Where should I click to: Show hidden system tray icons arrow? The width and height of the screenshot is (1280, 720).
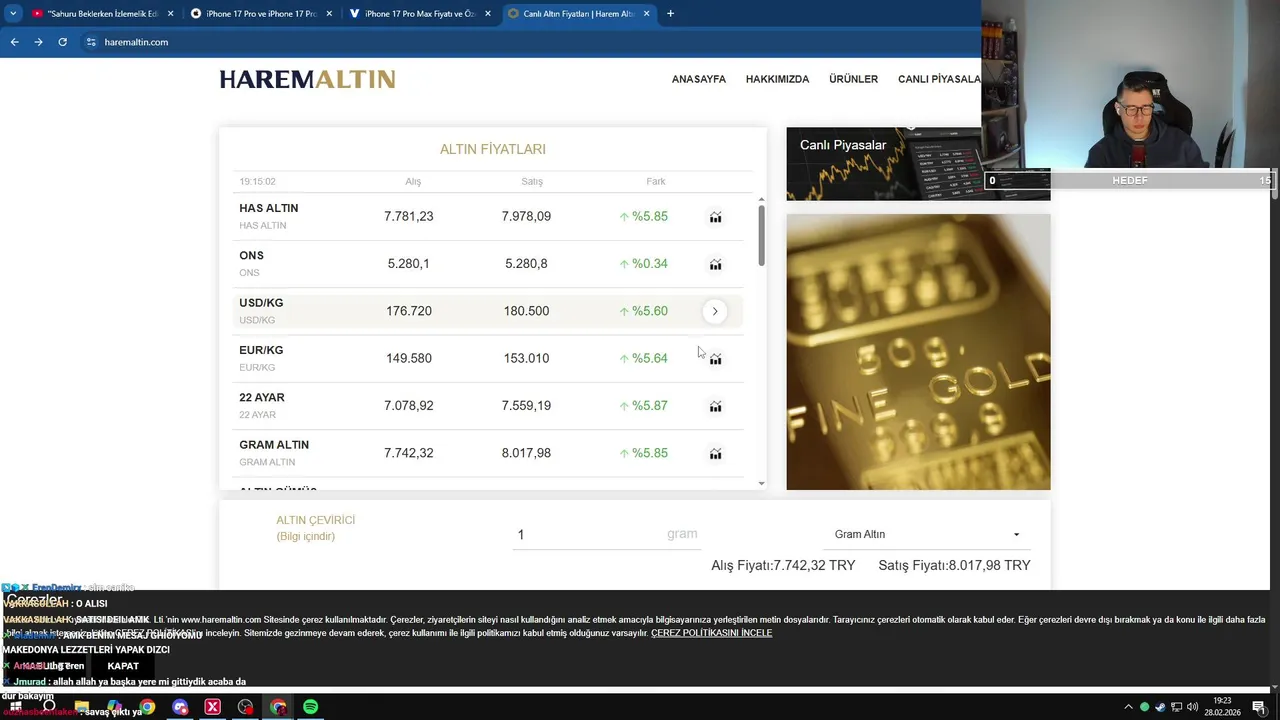tap(1128, 707)
